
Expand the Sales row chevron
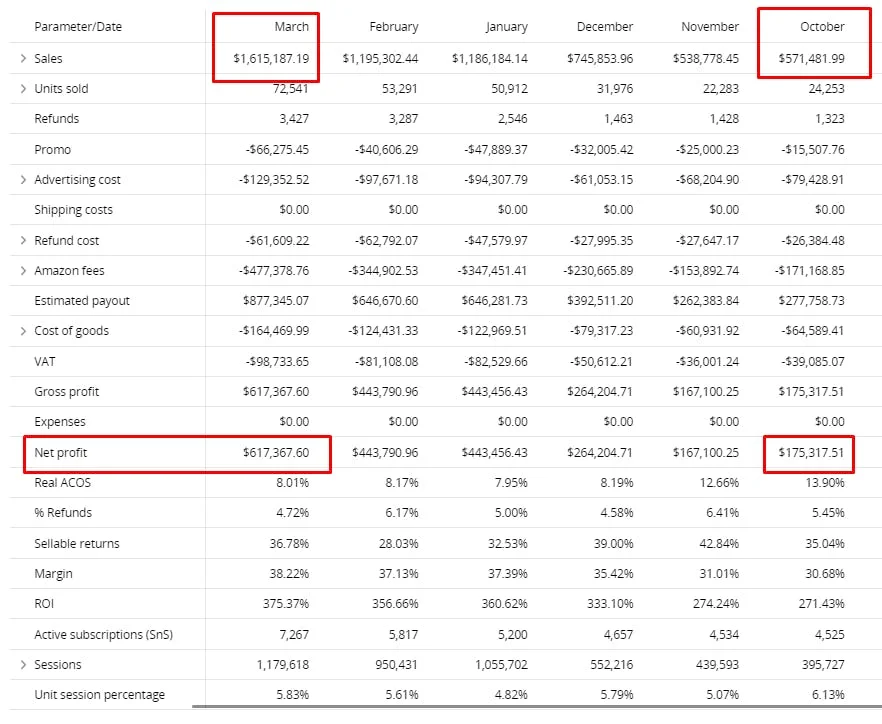(x=23, y=58)
